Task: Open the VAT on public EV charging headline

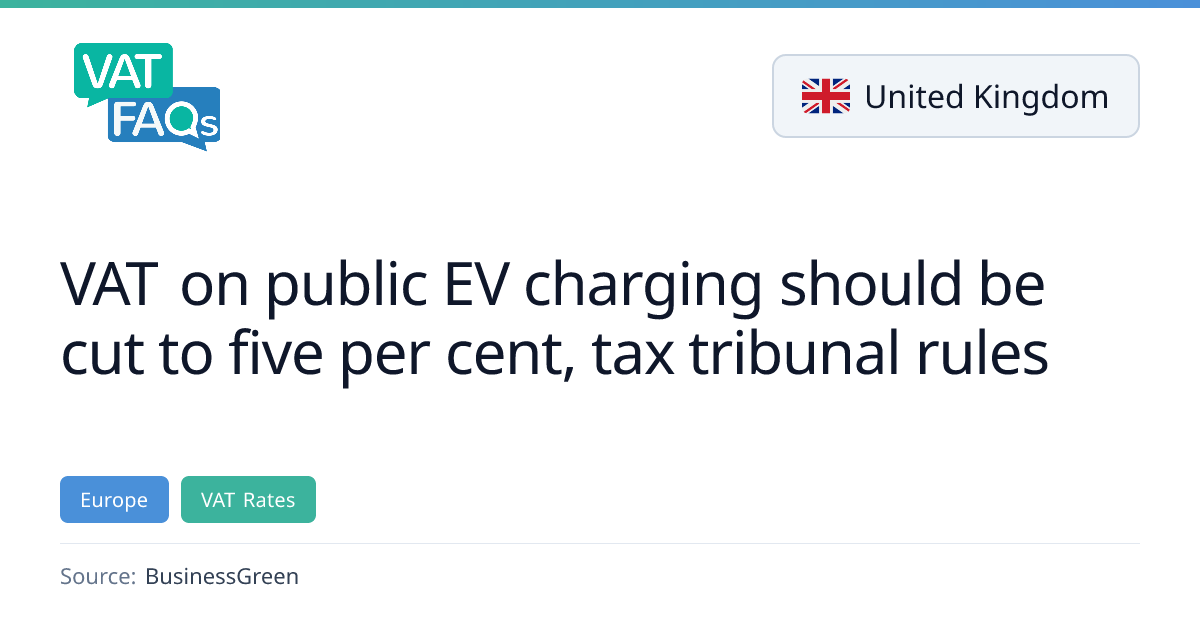Action: pos(554,319)
